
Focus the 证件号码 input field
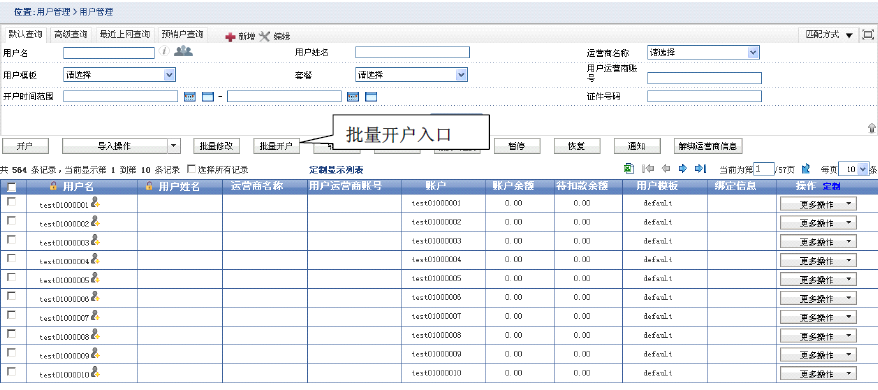pos(704,96)
